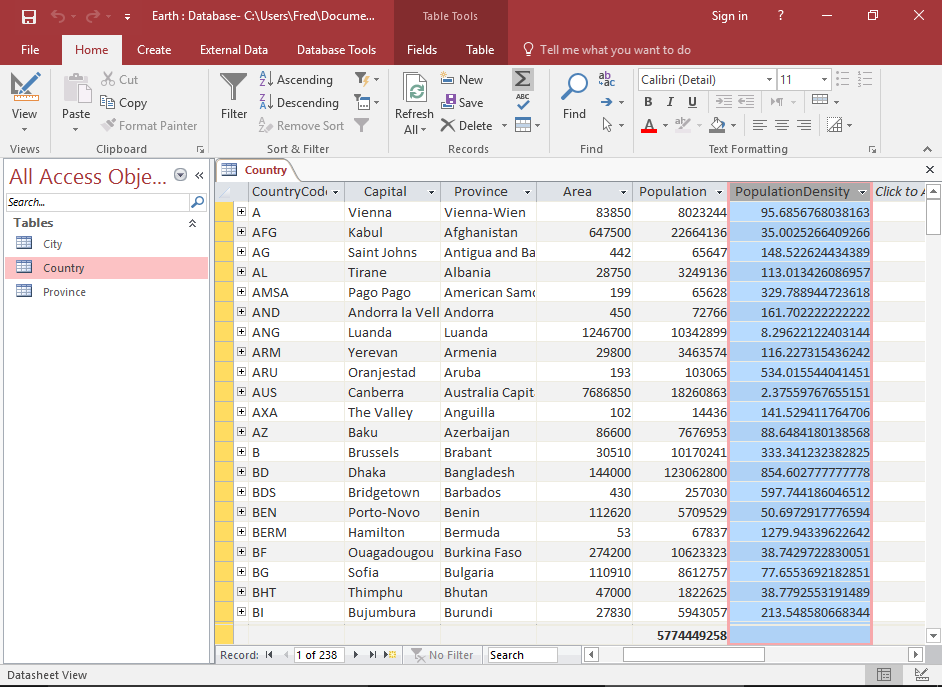Click the Find magnifier icon
The image size is (942, 687).
pyautogui.click(x=574, y=89)
